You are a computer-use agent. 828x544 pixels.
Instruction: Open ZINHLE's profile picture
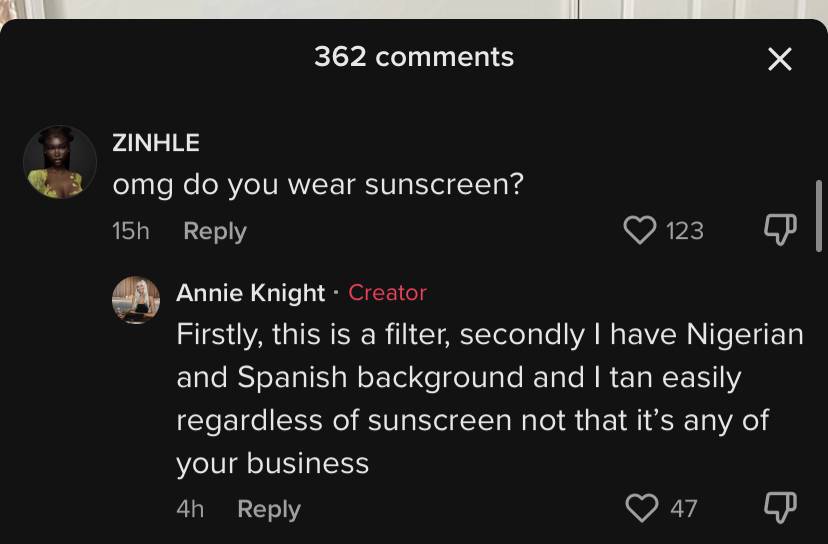(60, 162)
